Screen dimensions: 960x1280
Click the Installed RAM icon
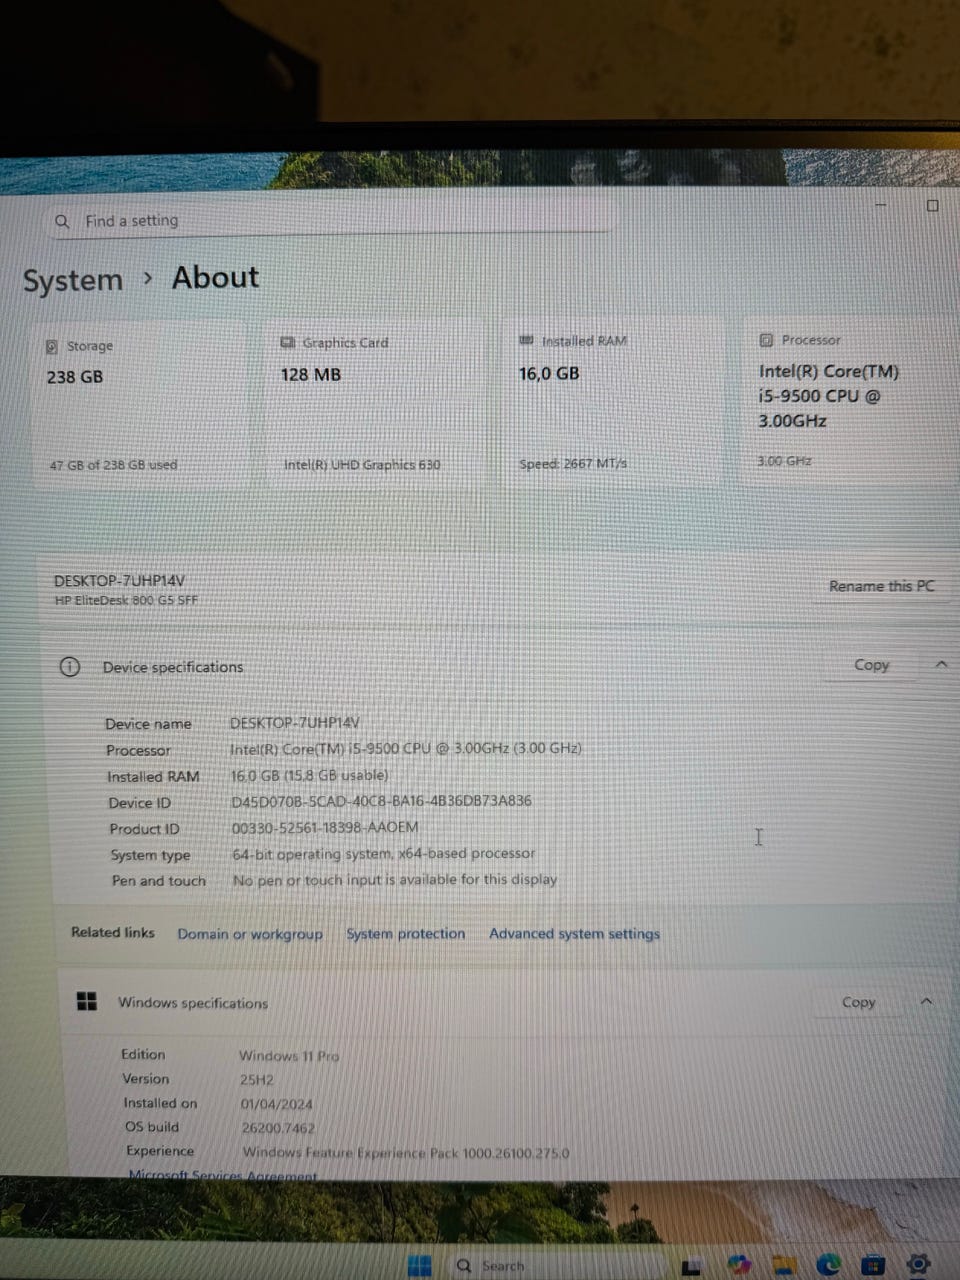[526, 340]
